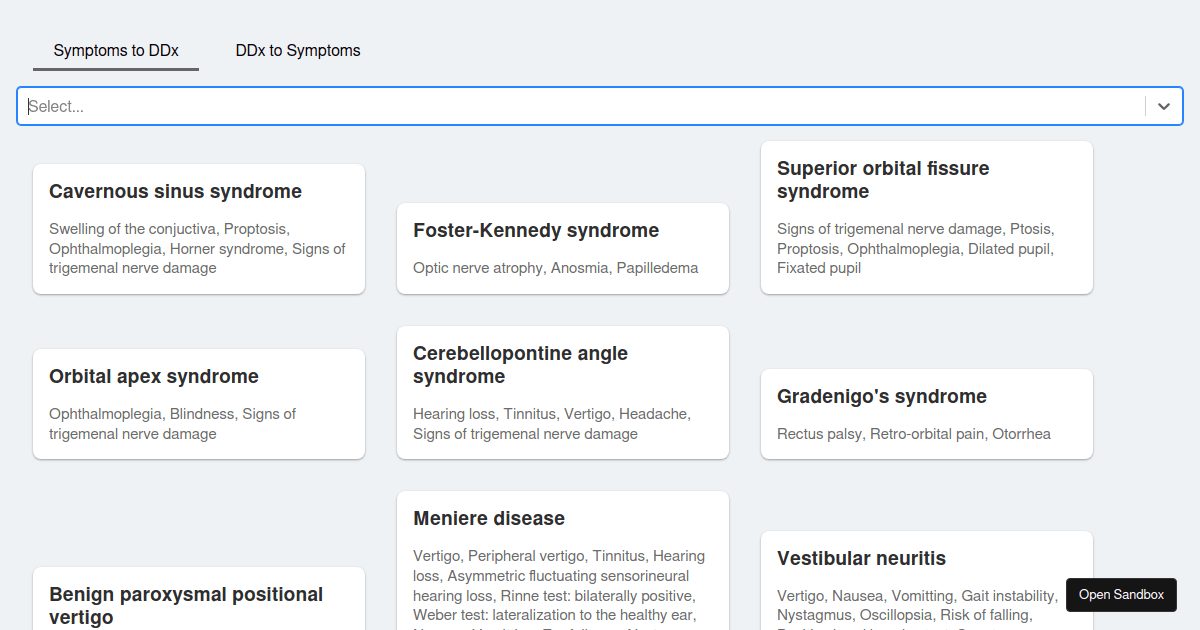This screenshot has width=1200, height=630.
Task: Click the Foster-Kennedy syndrome card title
Action: [536, 230]
